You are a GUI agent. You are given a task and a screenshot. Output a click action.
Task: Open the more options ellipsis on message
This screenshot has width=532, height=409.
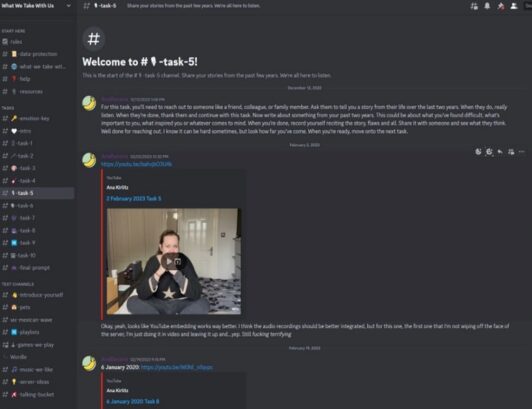pyautogui.click(x=521, y=152)
